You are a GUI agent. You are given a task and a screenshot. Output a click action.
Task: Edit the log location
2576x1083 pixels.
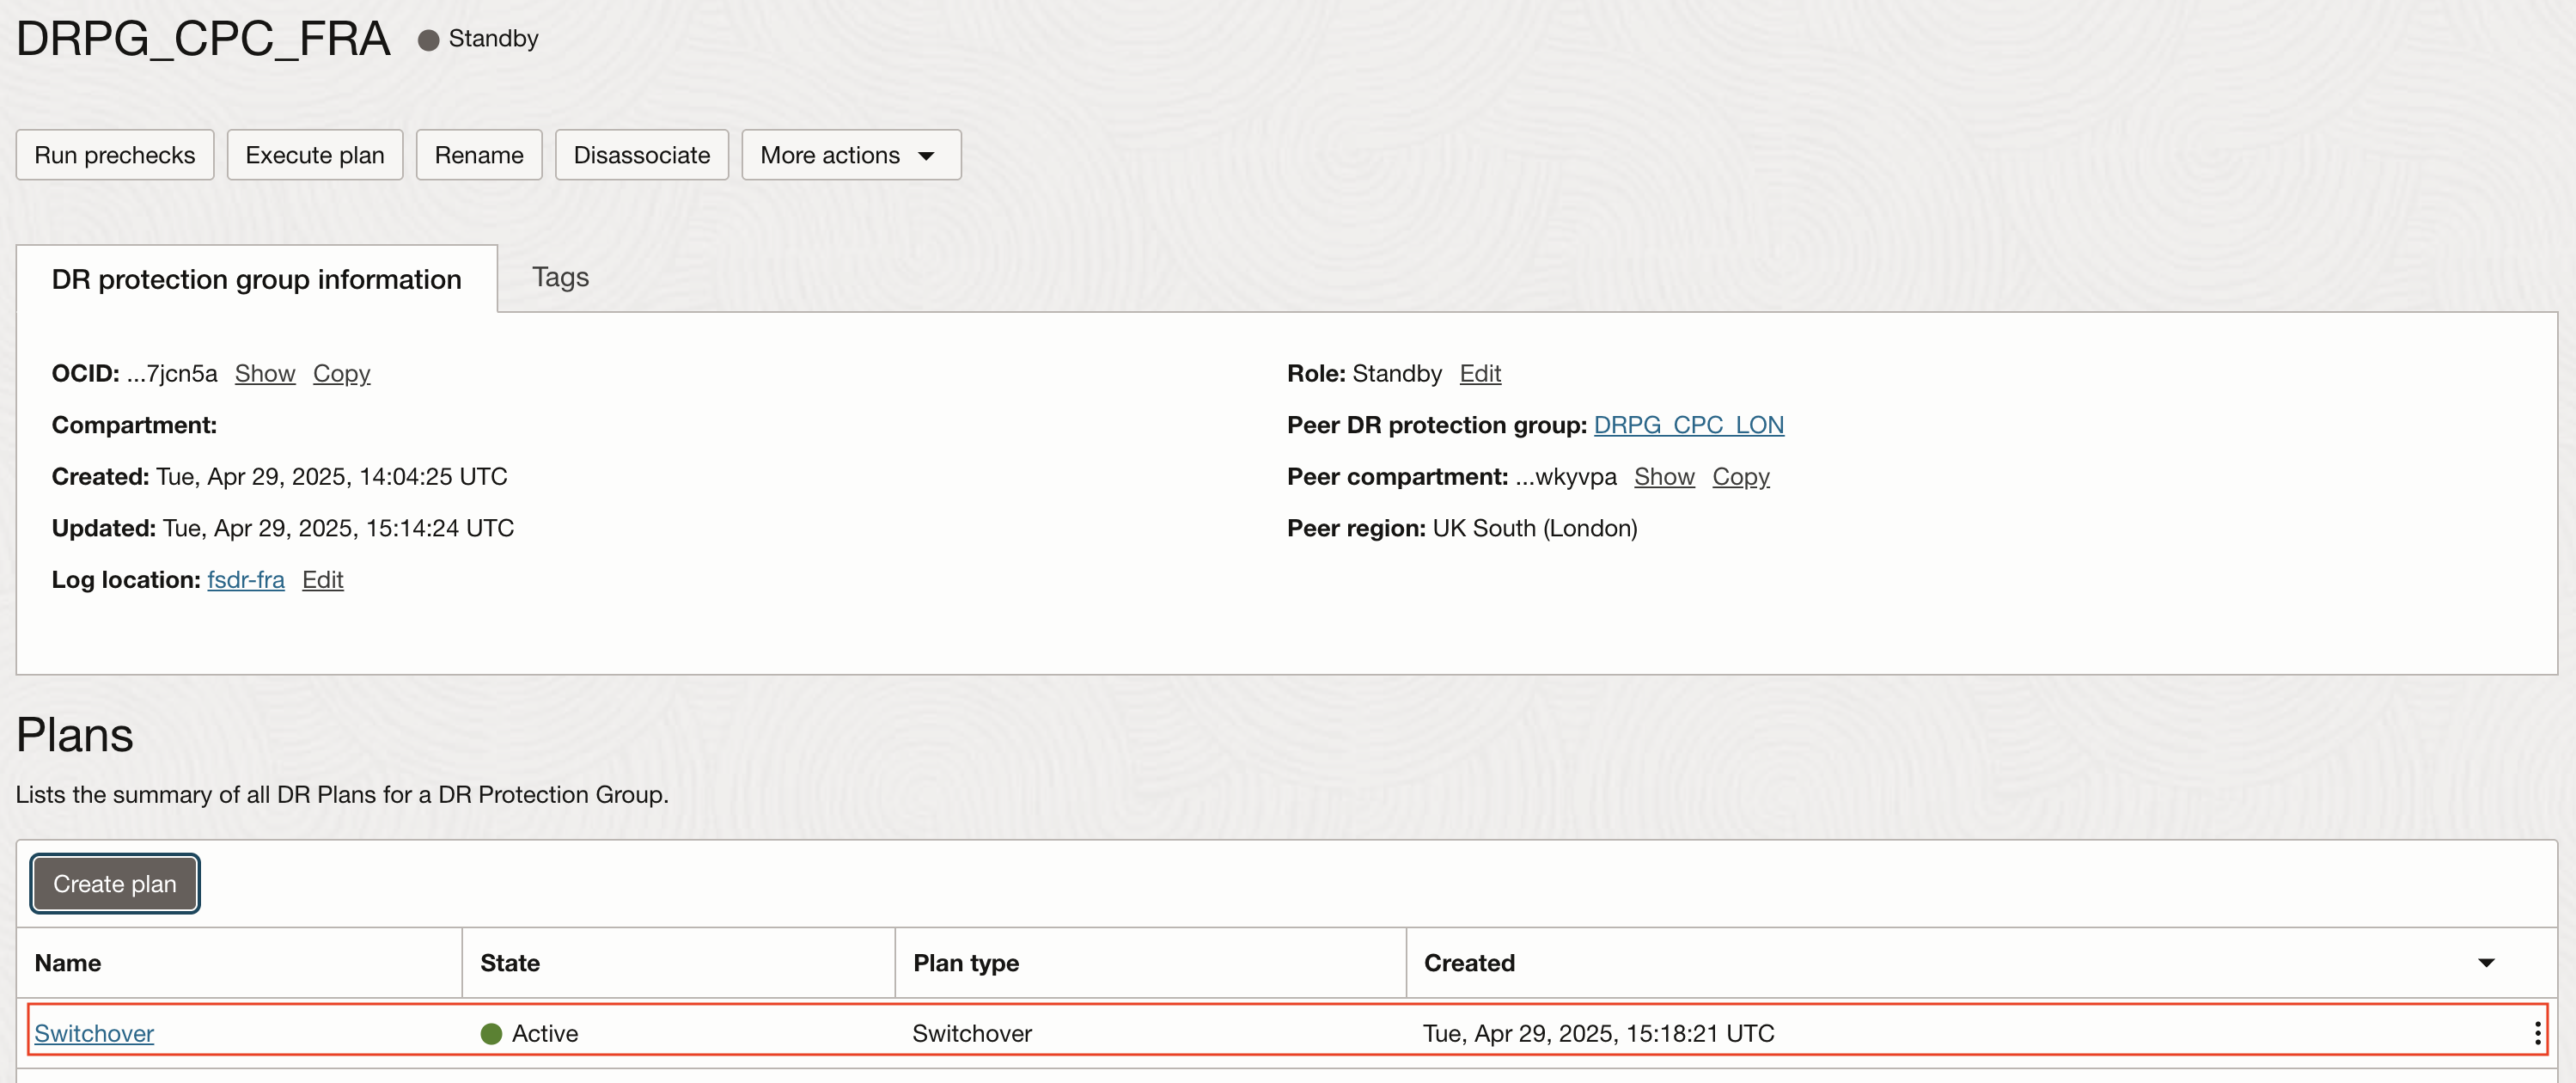coord(322,579)
